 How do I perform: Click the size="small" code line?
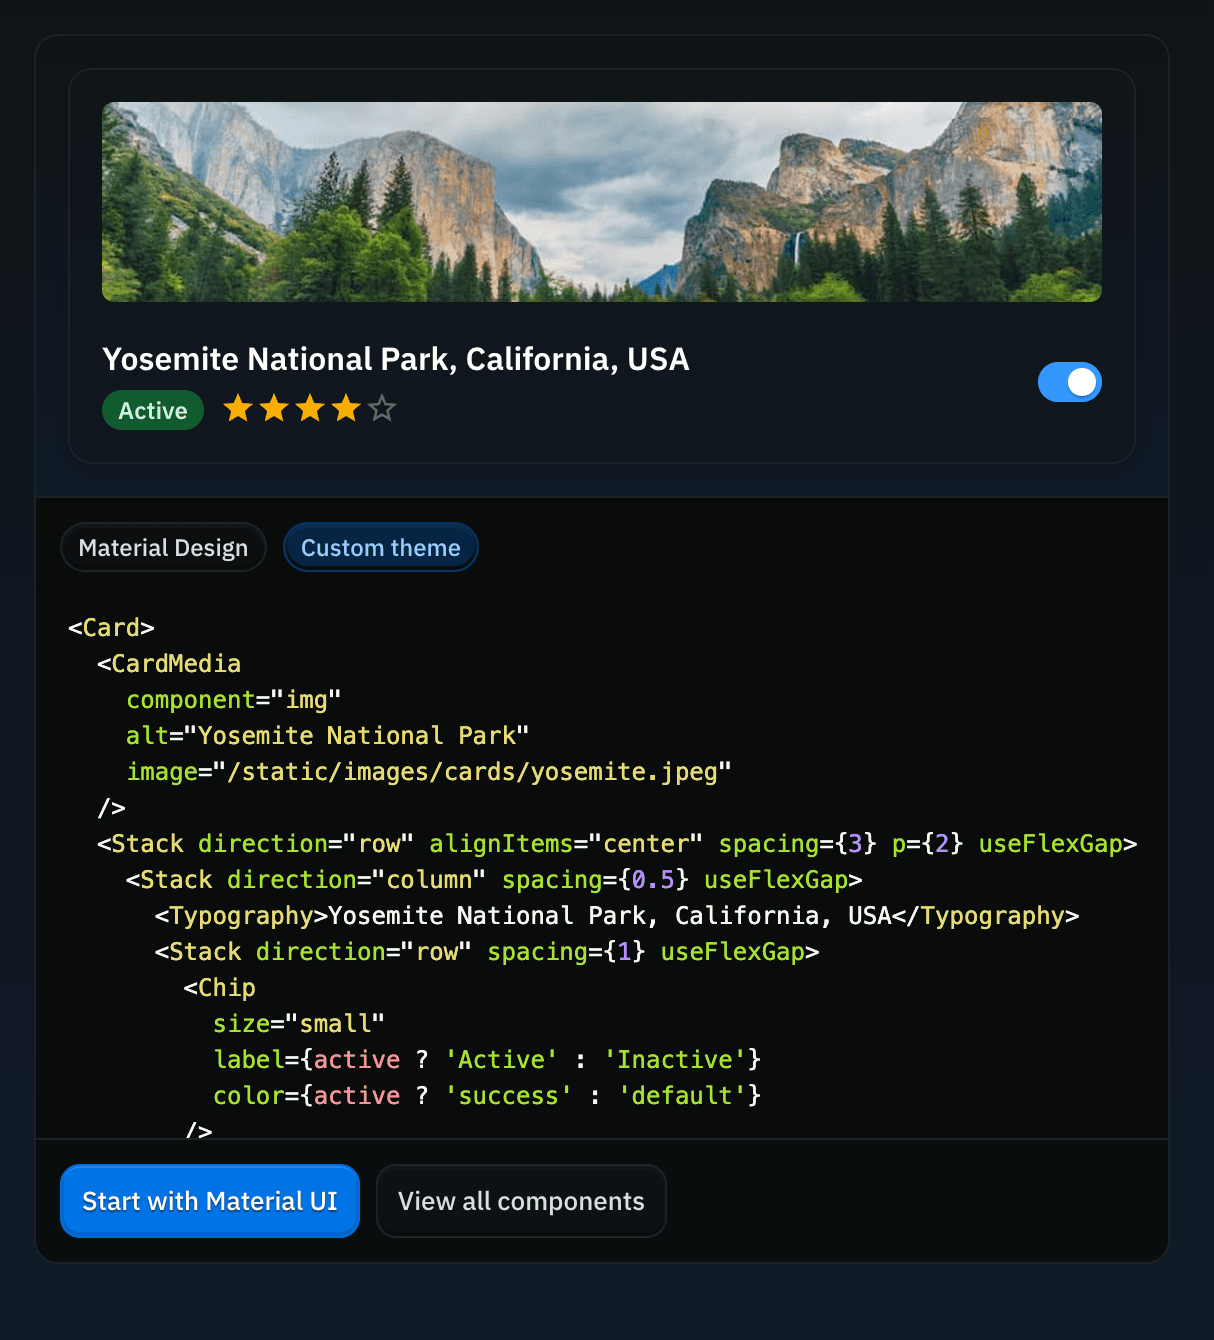pyautogui.click(x=299, y=1024)
